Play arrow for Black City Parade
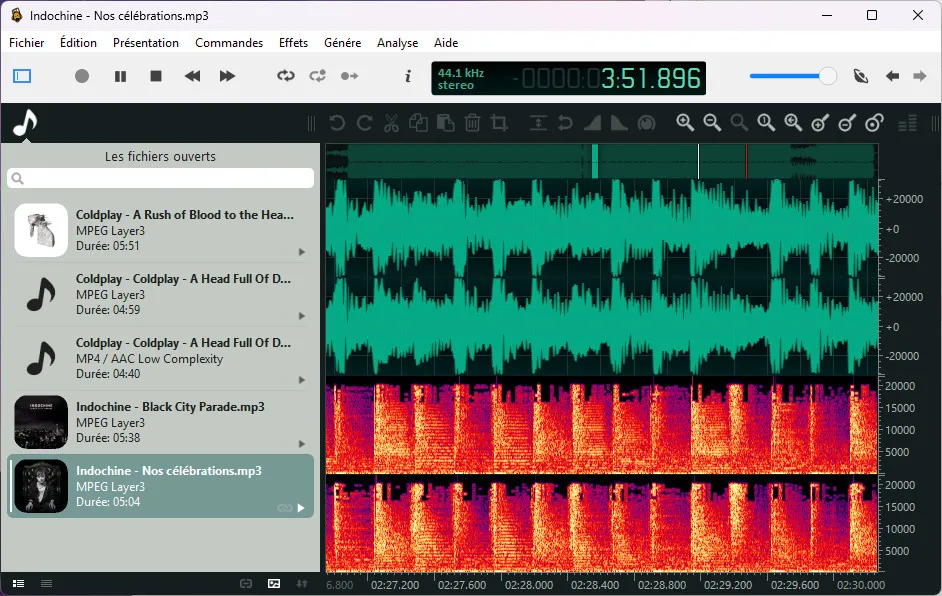The image size is (942, 596). tap(302, 444)
